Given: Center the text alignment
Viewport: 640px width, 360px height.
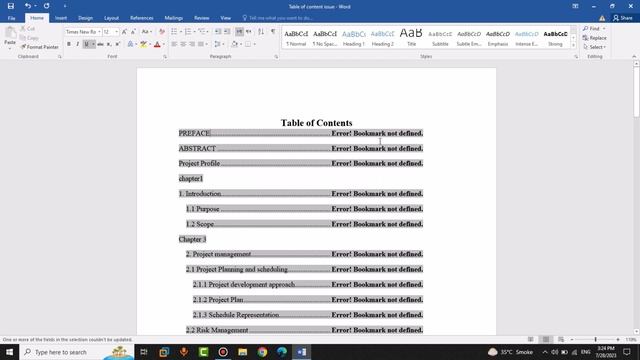Looking at the screenshot, I should (183, 44).
